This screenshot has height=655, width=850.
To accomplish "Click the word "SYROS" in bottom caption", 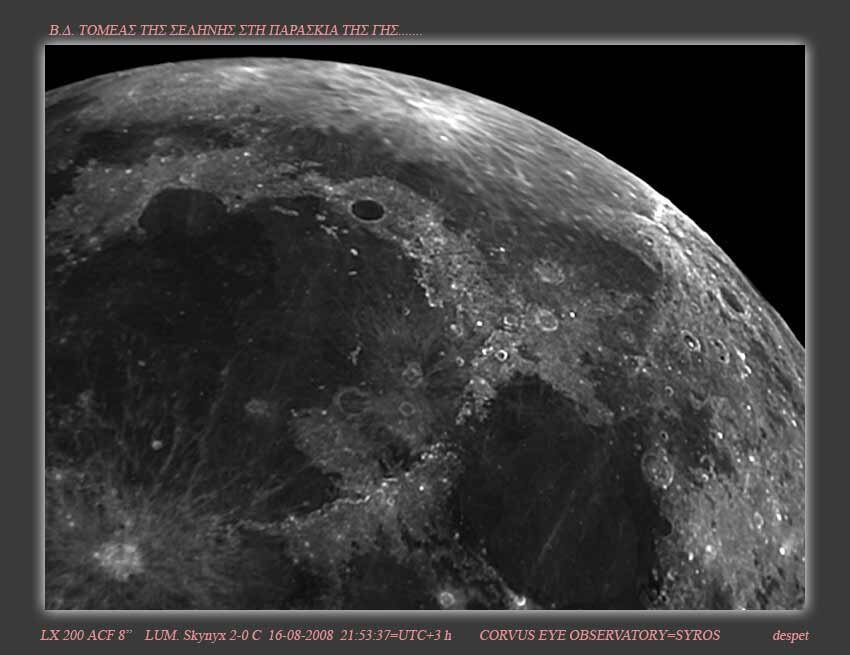I will (x=698, y=635).
